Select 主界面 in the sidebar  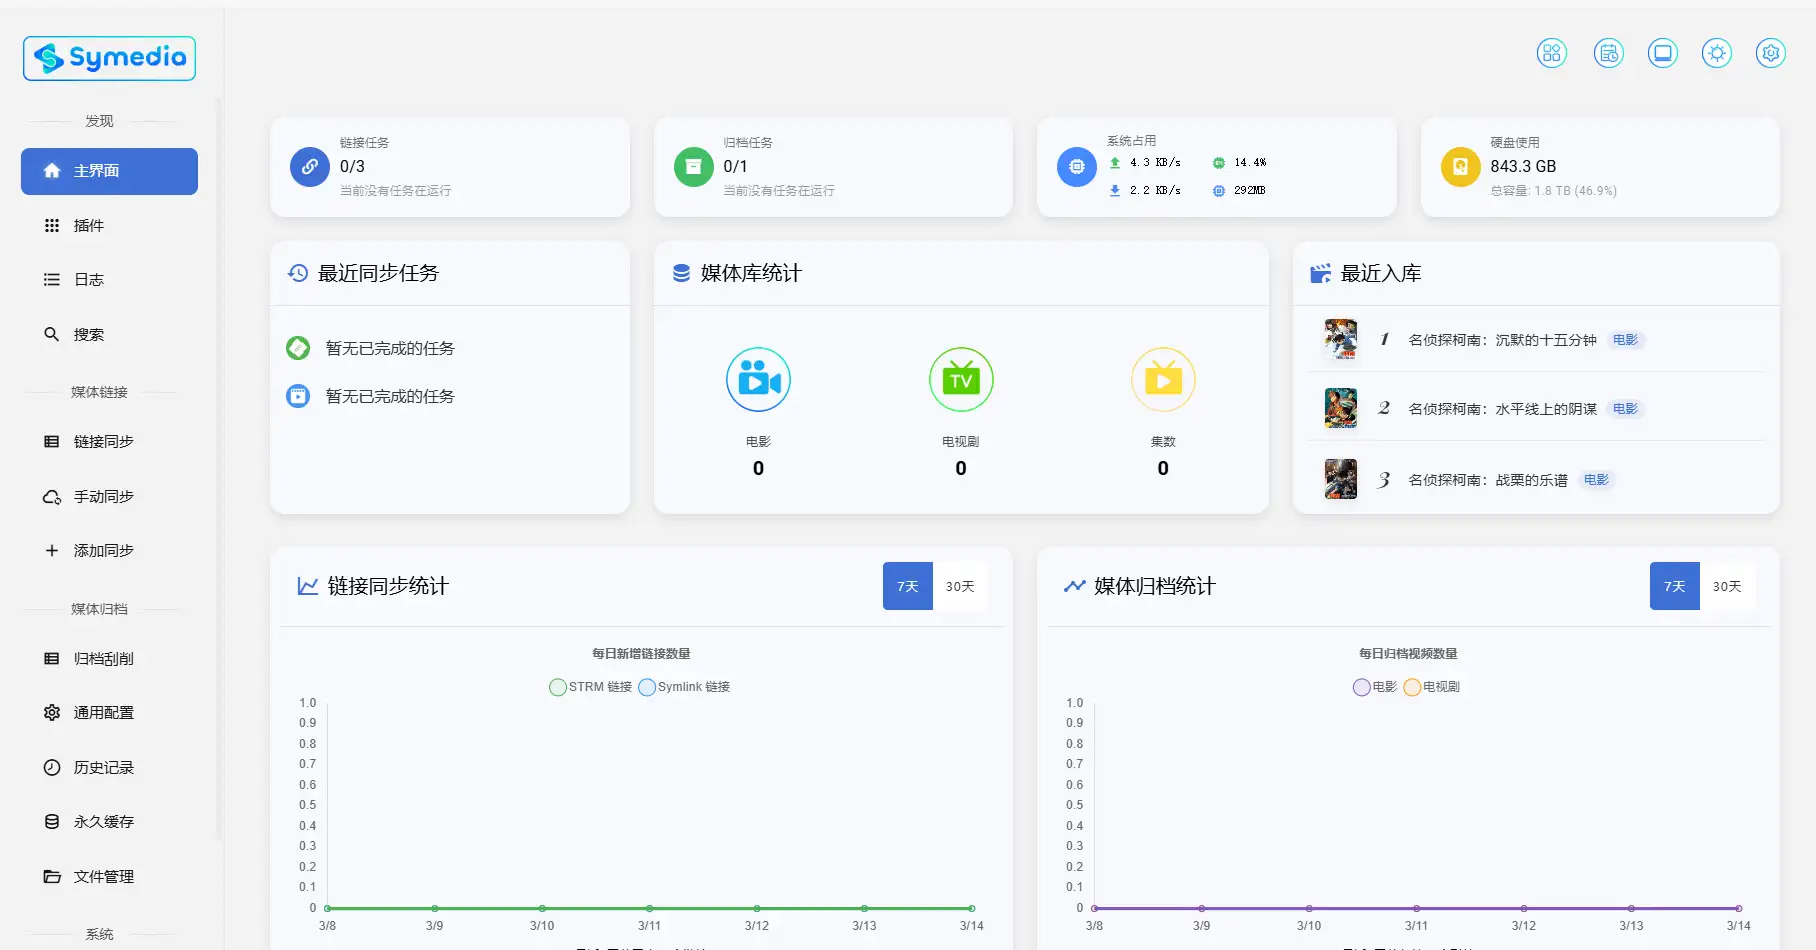pyautogui.click(x=108, y=171)
